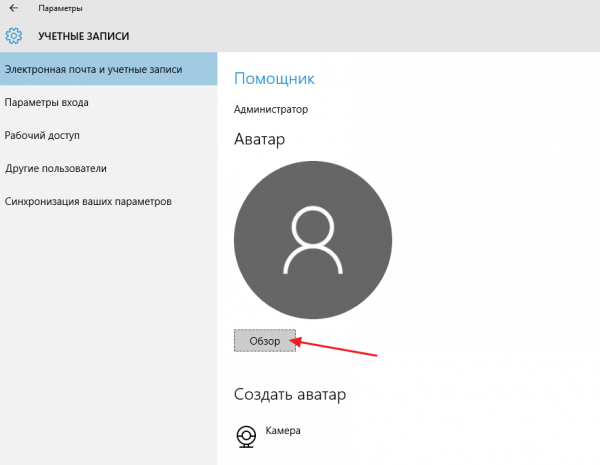Viewport: 600px width, 465px height.
Task: Click the Обзор button
Action: coord(265,341)
